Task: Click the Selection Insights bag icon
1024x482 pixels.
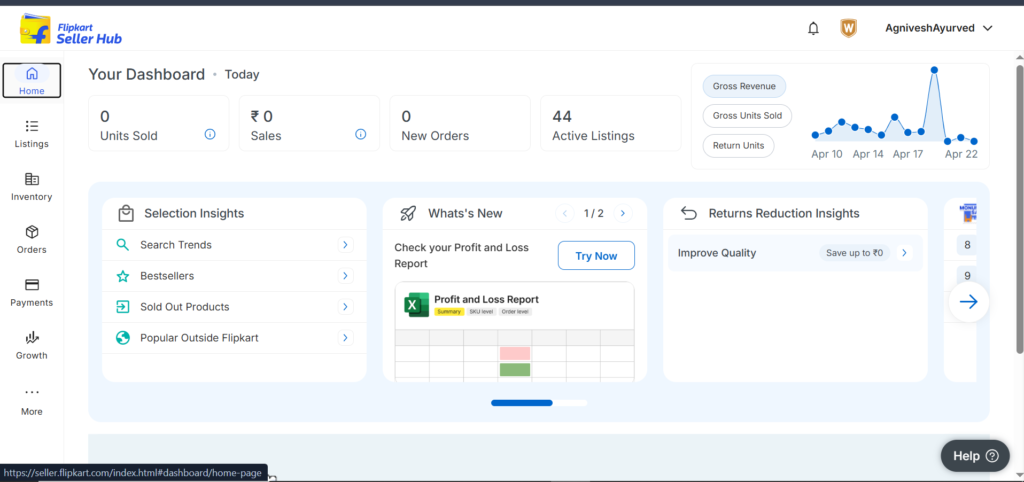Action: [x=126, y=214]
